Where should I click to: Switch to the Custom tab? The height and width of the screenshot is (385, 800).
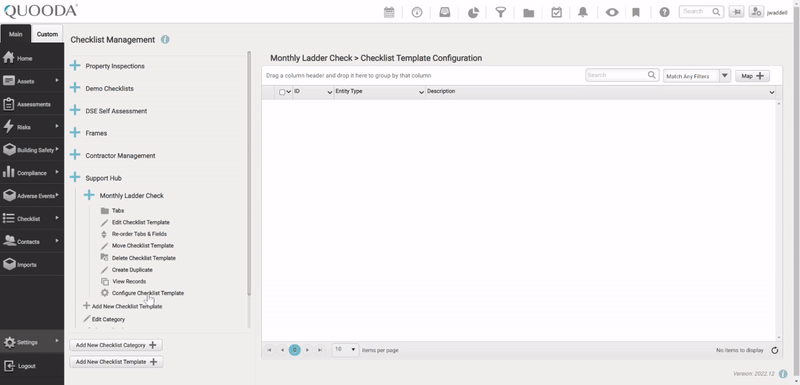(47, 34)
